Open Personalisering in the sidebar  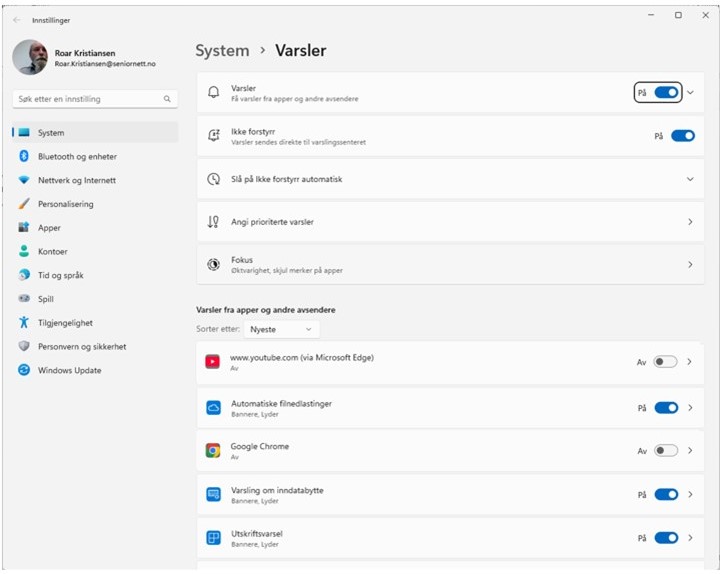66,204
